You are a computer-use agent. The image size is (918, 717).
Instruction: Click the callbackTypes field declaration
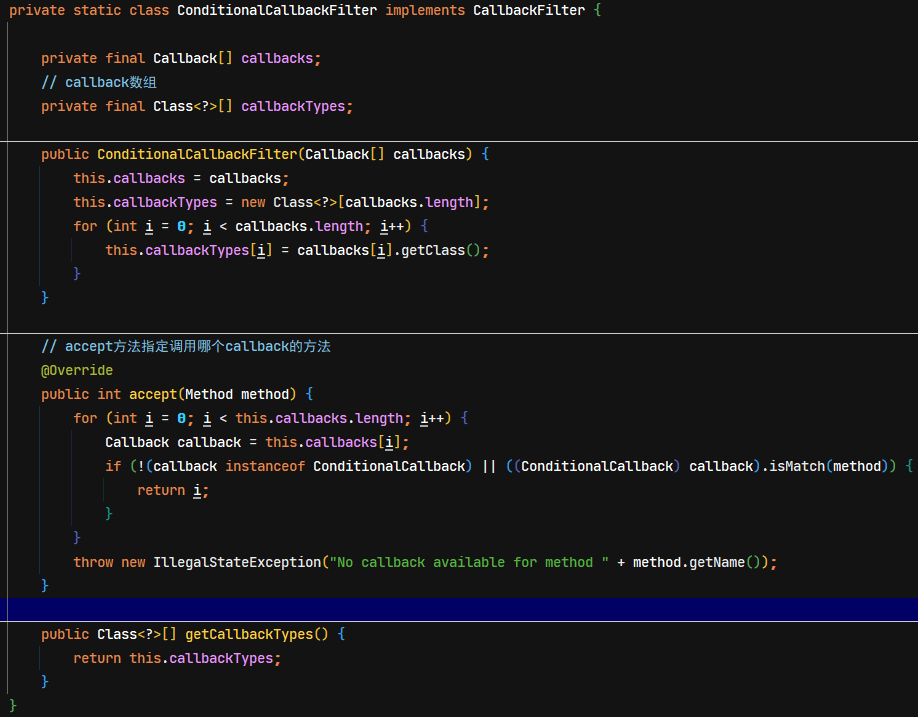(293, 107)
